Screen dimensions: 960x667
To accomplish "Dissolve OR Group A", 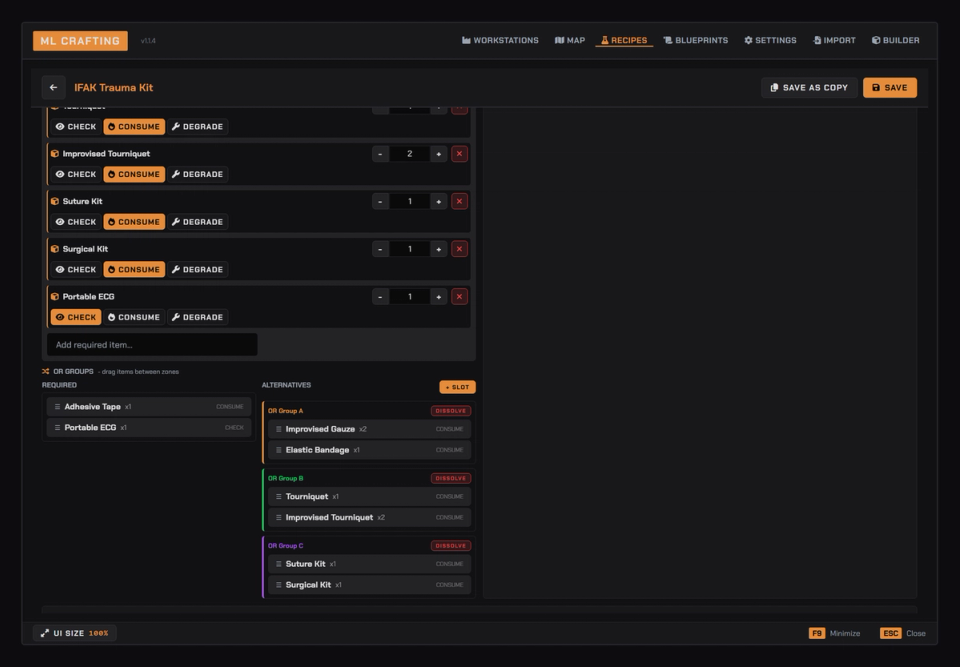I will (x=451, y=411).
